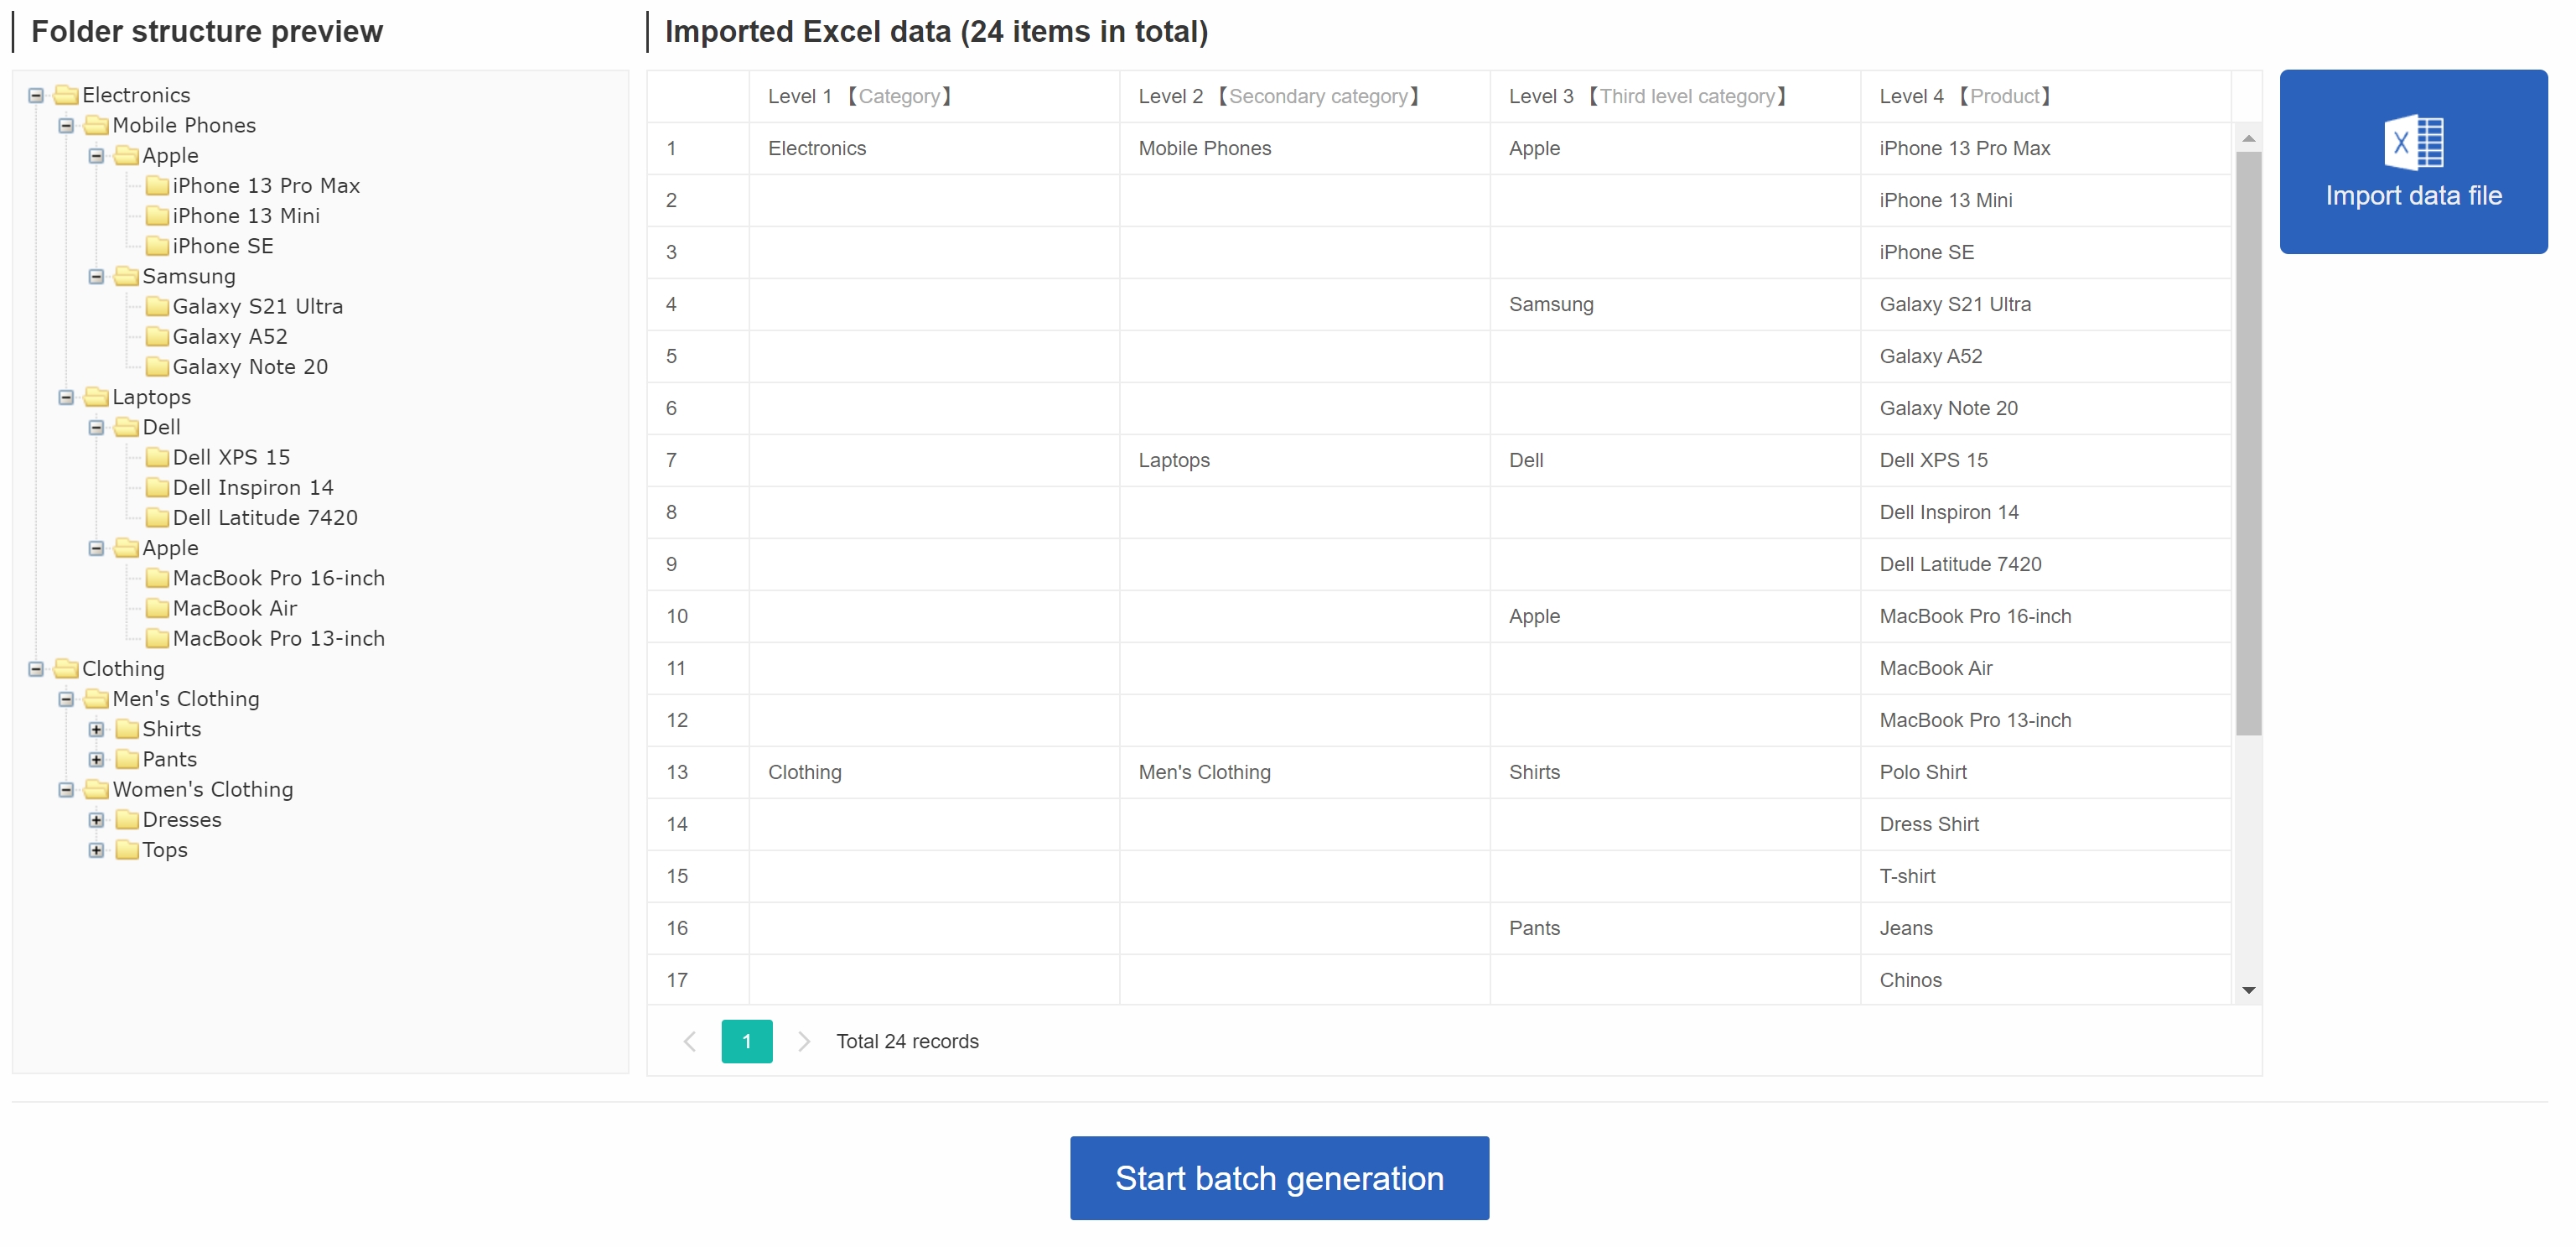The height and width of the screenshot is (1247, 2576).
Task: Click the Galaxy S21 Ultra folder icon
Action: point(157,306)
